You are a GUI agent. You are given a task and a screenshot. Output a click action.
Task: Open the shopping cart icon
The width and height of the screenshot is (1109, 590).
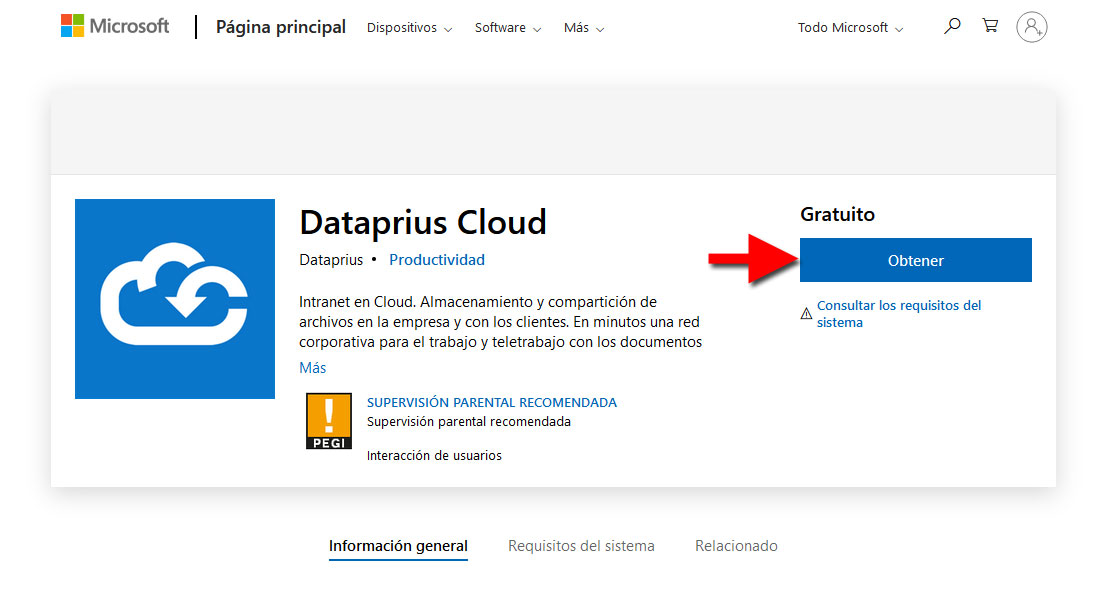click(990, 26)
